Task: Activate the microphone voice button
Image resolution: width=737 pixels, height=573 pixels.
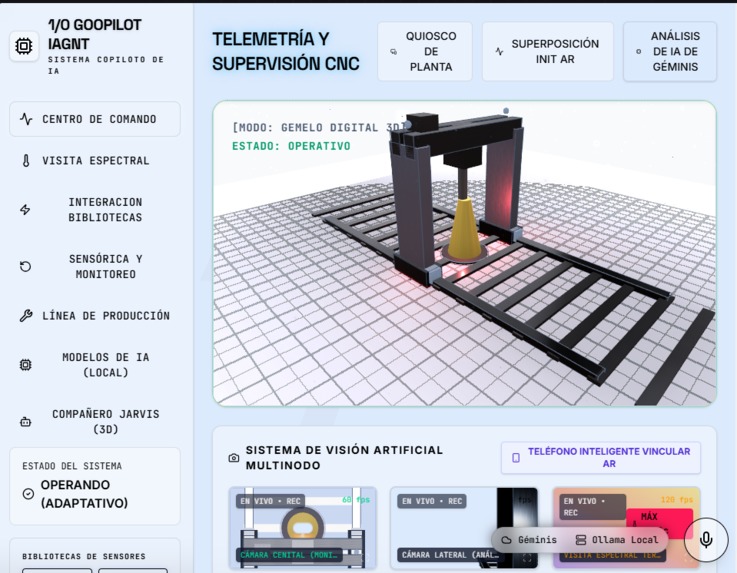Action: pos(706,540)
